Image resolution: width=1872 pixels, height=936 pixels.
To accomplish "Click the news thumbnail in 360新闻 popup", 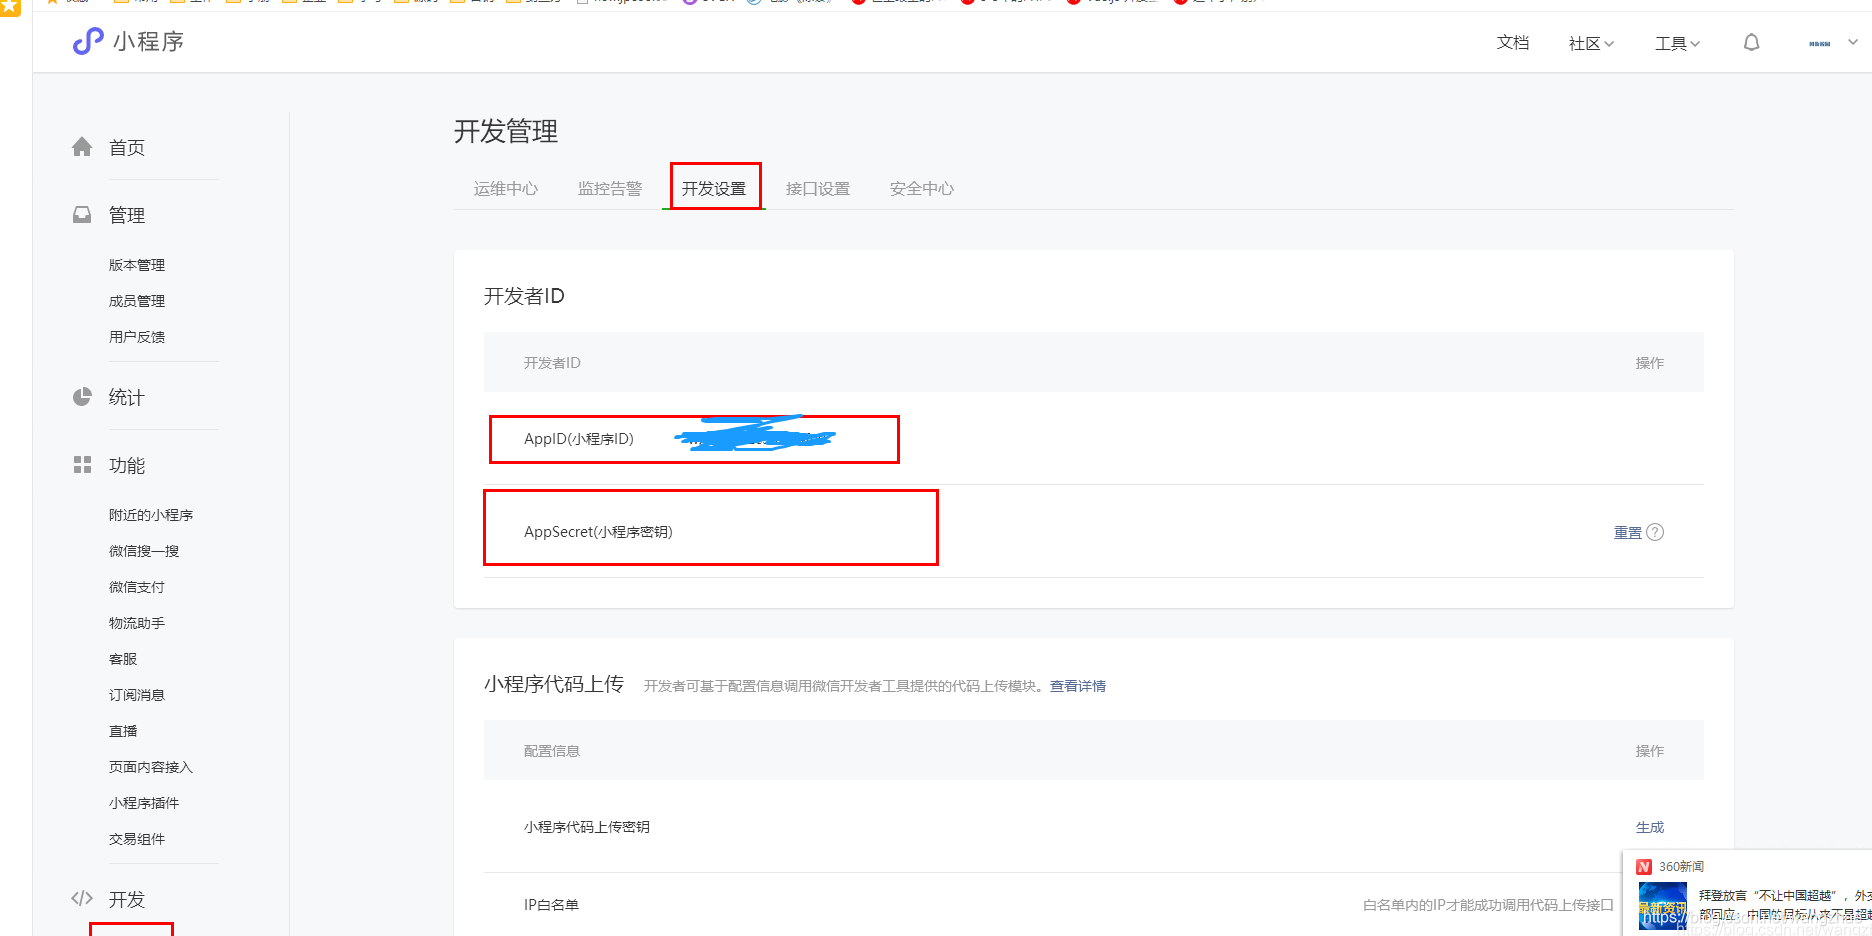I will [x=1664, y=905].
